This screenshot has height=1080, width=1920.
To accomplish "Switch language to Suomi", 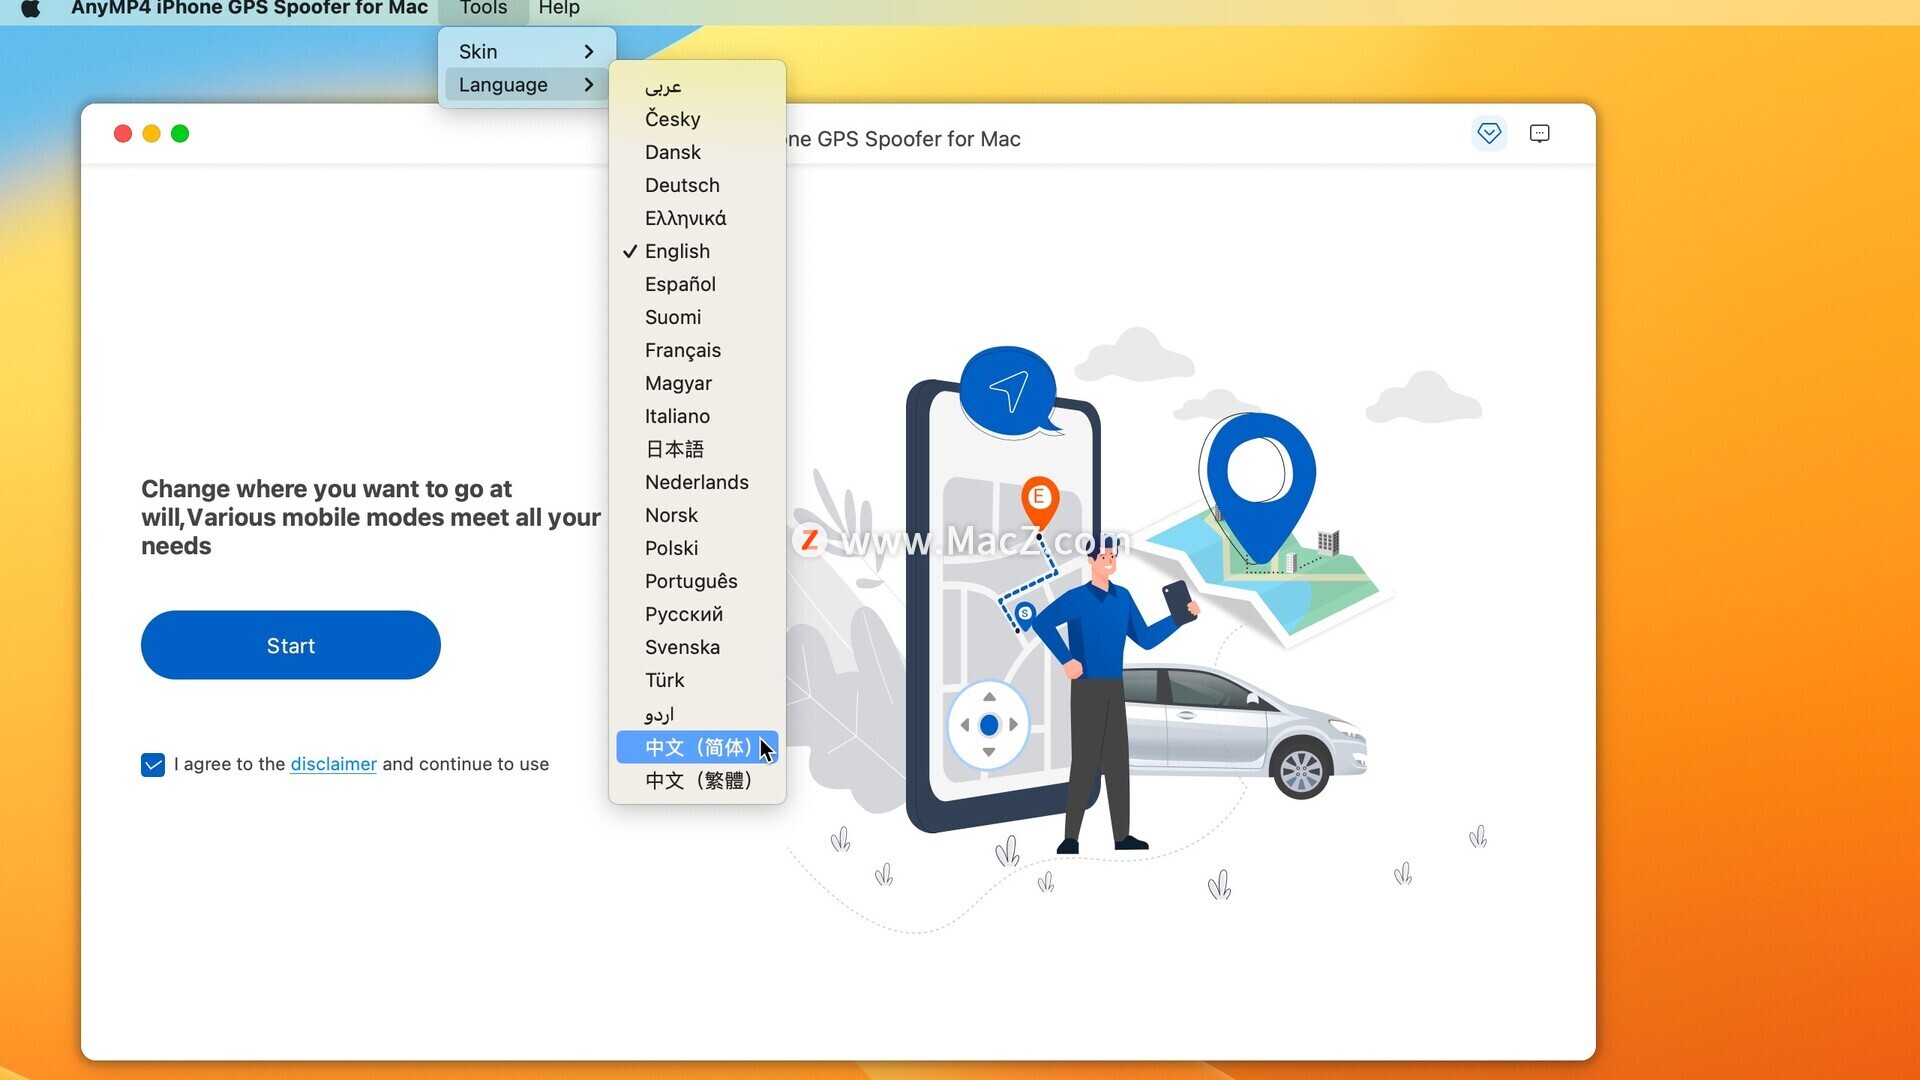I will (x=697, y=317).
